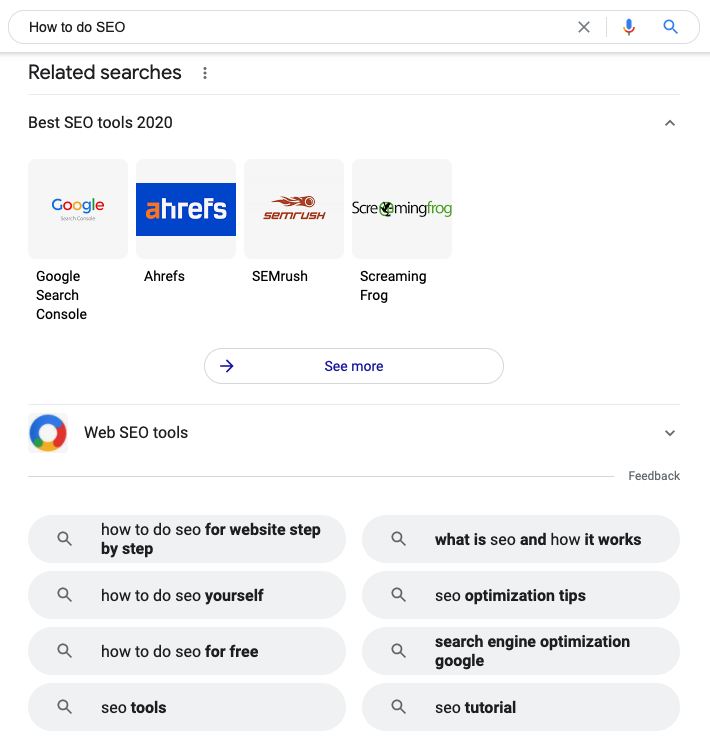This screenshot has width=710, height=752.
Task: Click the Web SEO tools circular logo
Action: [x=48, y=433]
